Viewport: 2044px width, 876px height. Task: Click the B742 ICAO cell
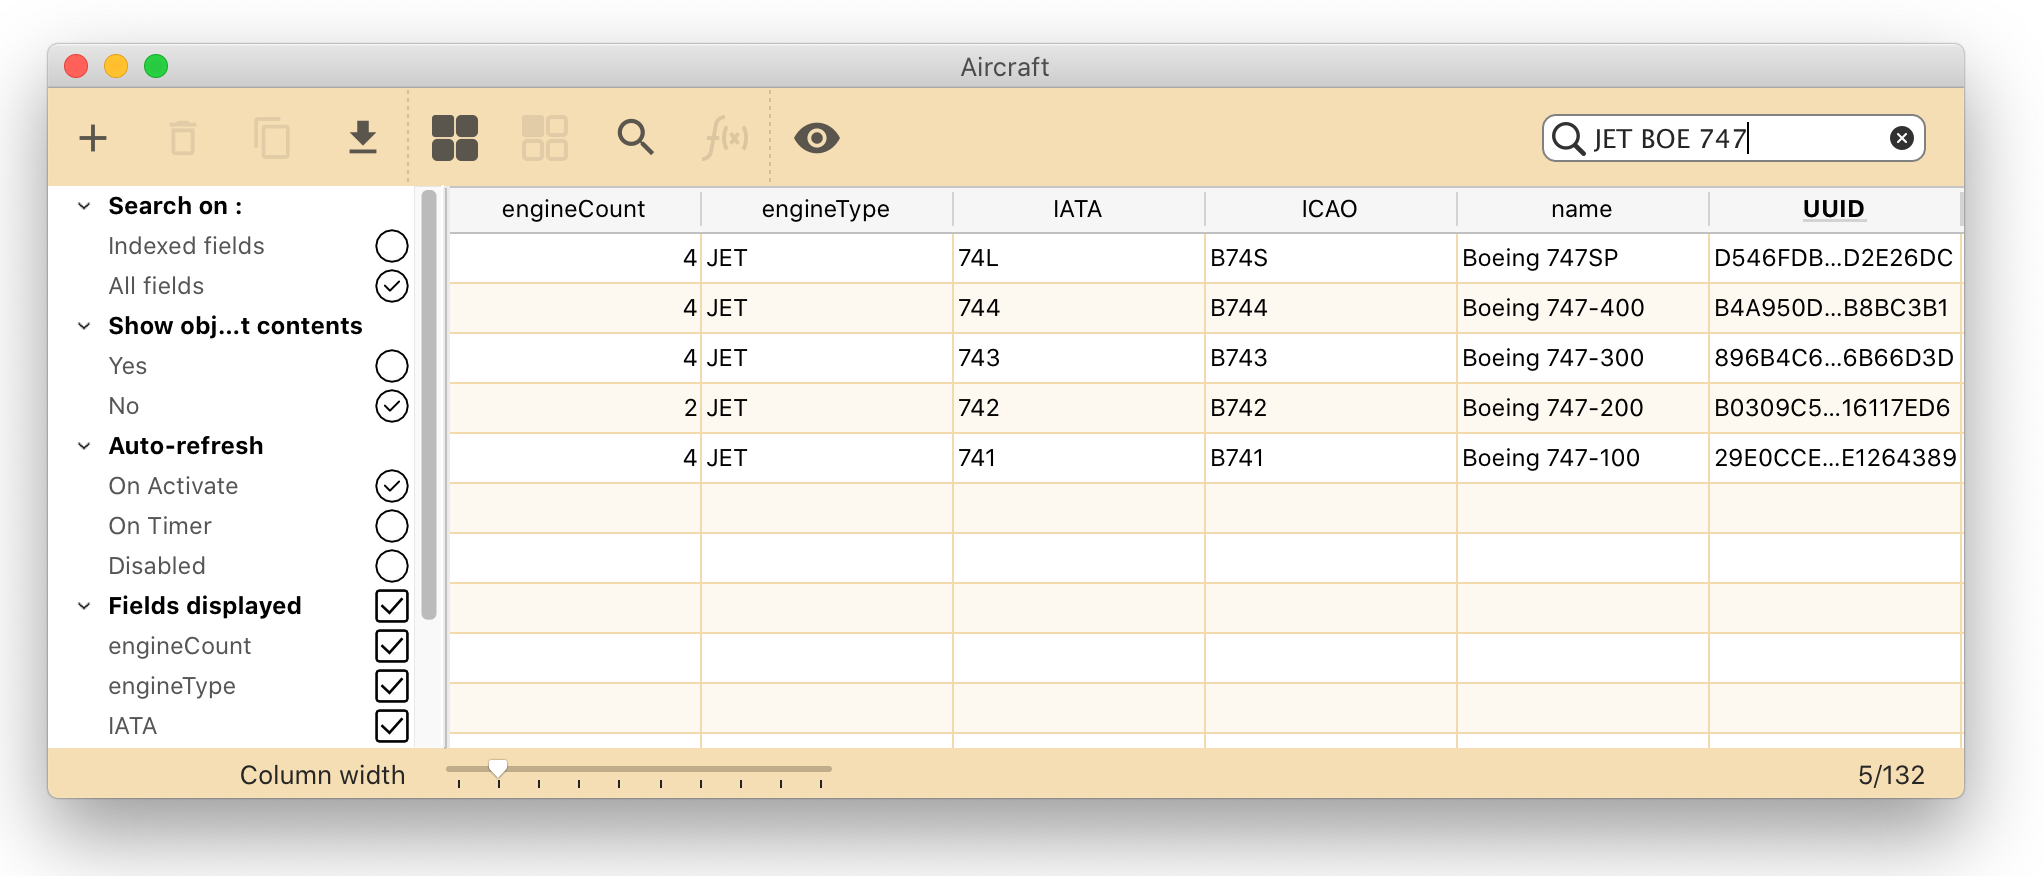(x=1330, y=408)
